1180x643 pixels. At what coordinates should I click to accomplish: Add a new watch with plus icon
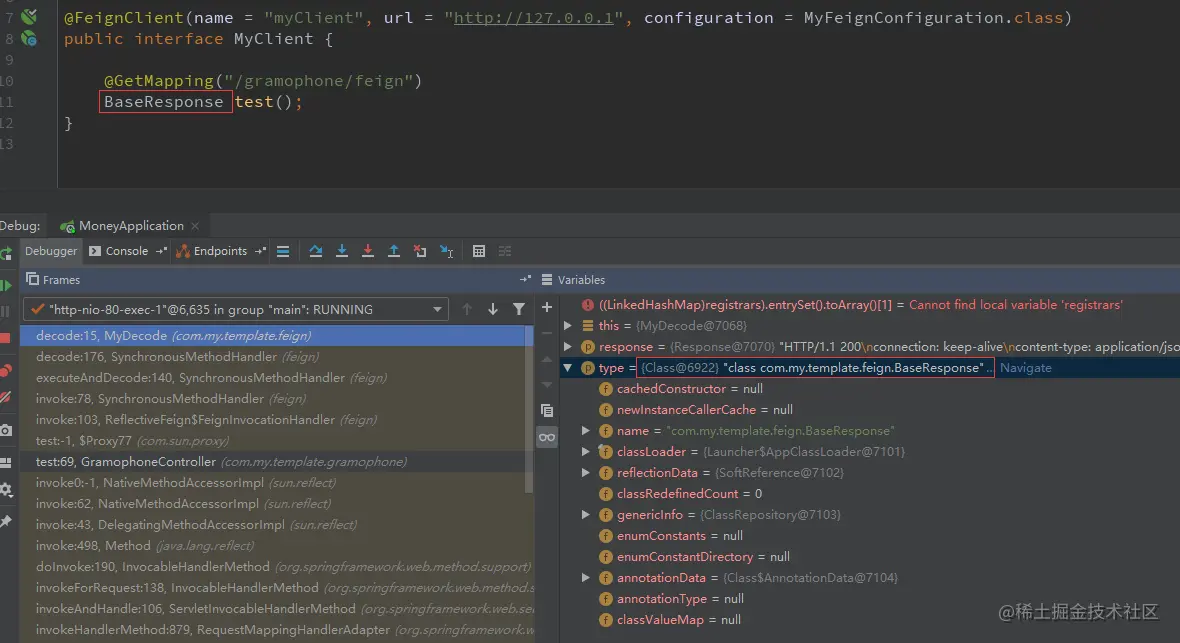[547, 307]
